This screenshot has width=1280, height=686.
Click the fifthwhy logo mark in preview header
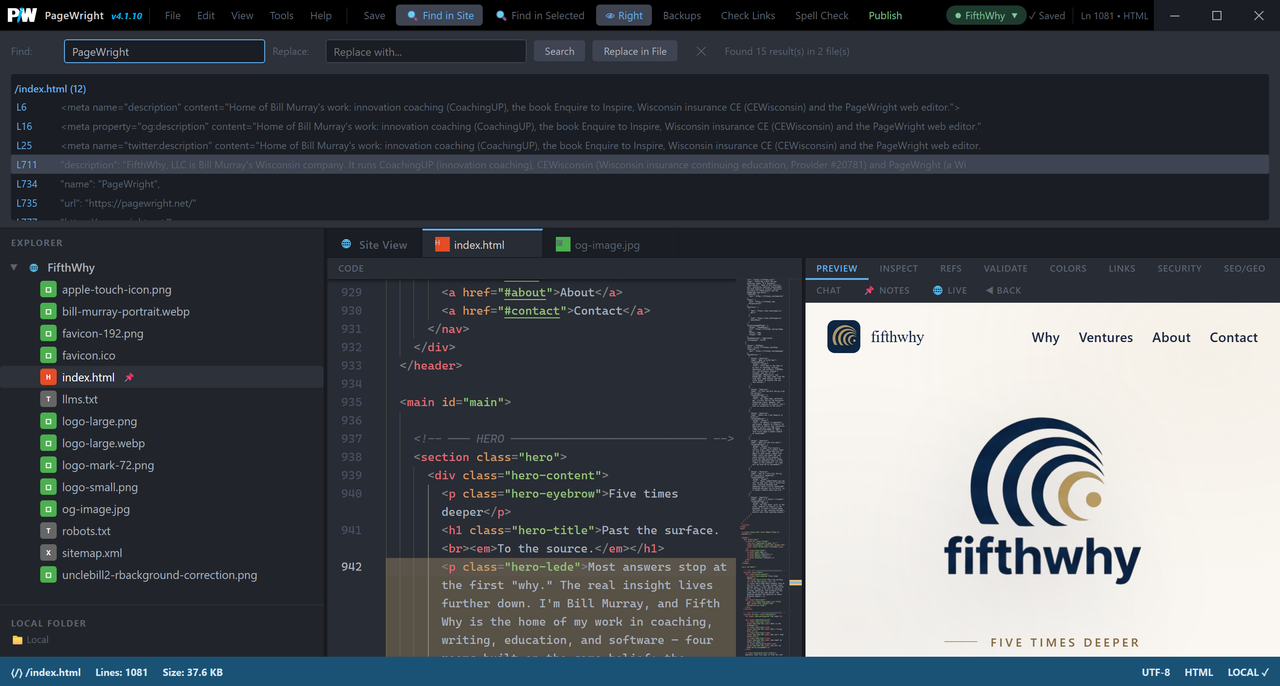[844, 337]
